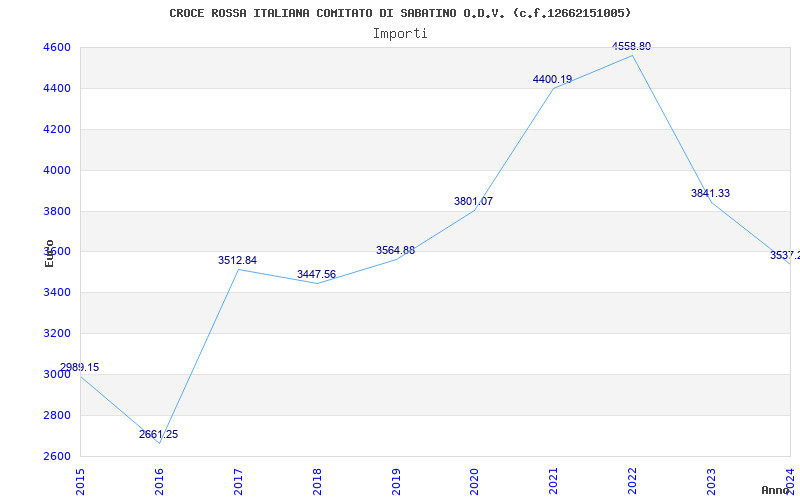800x500 pixels.
Task: Click data label 3564.88
Action: click(x=395, y=251)
